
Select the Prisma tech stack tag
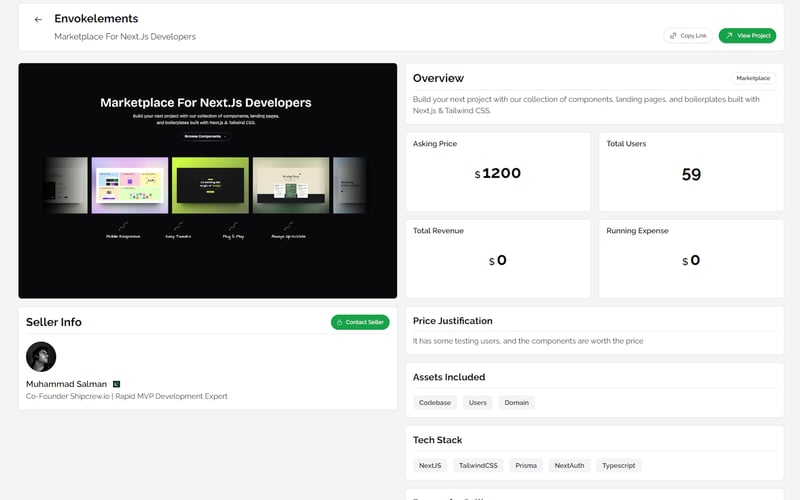(526, 465)
